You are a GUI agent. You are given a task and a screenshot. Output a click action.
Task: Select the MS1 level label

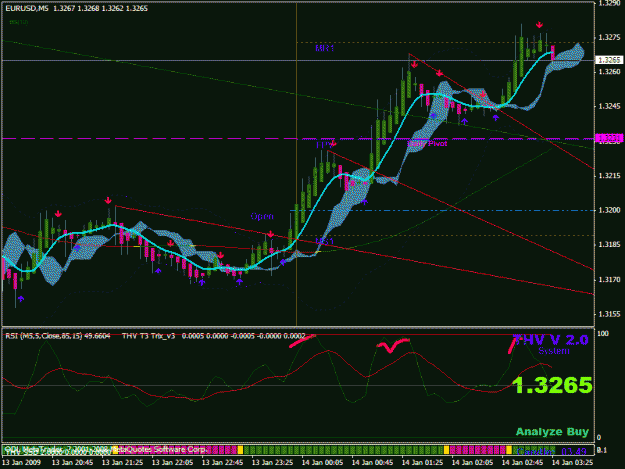(324, 241)
